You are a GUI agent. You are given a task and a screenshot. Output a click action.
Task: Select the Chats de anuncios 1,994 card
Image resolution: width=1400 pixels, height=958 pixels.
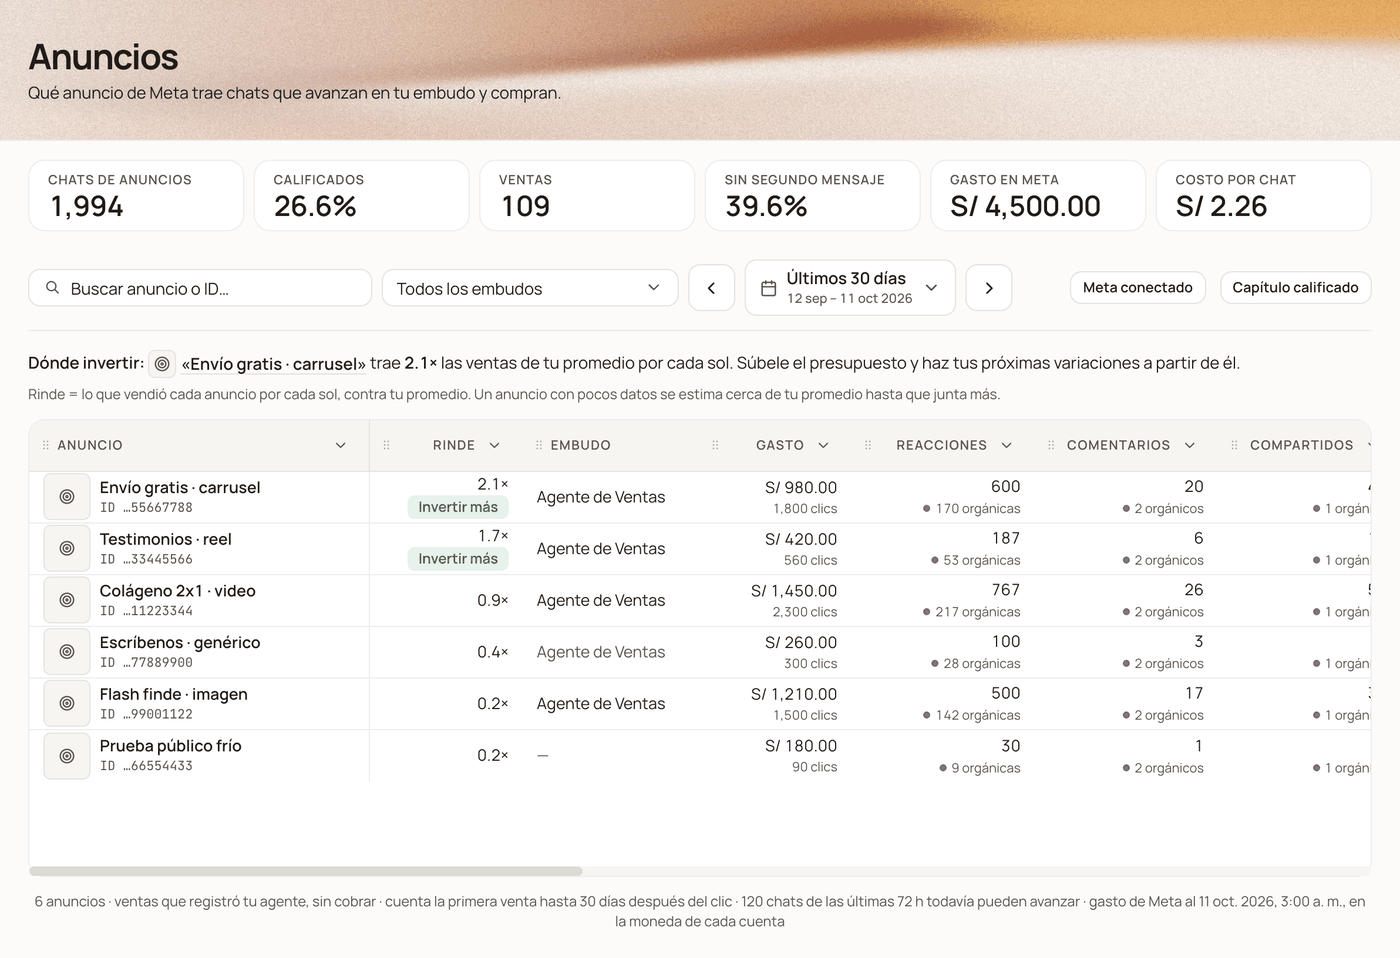tap(136, 196)
